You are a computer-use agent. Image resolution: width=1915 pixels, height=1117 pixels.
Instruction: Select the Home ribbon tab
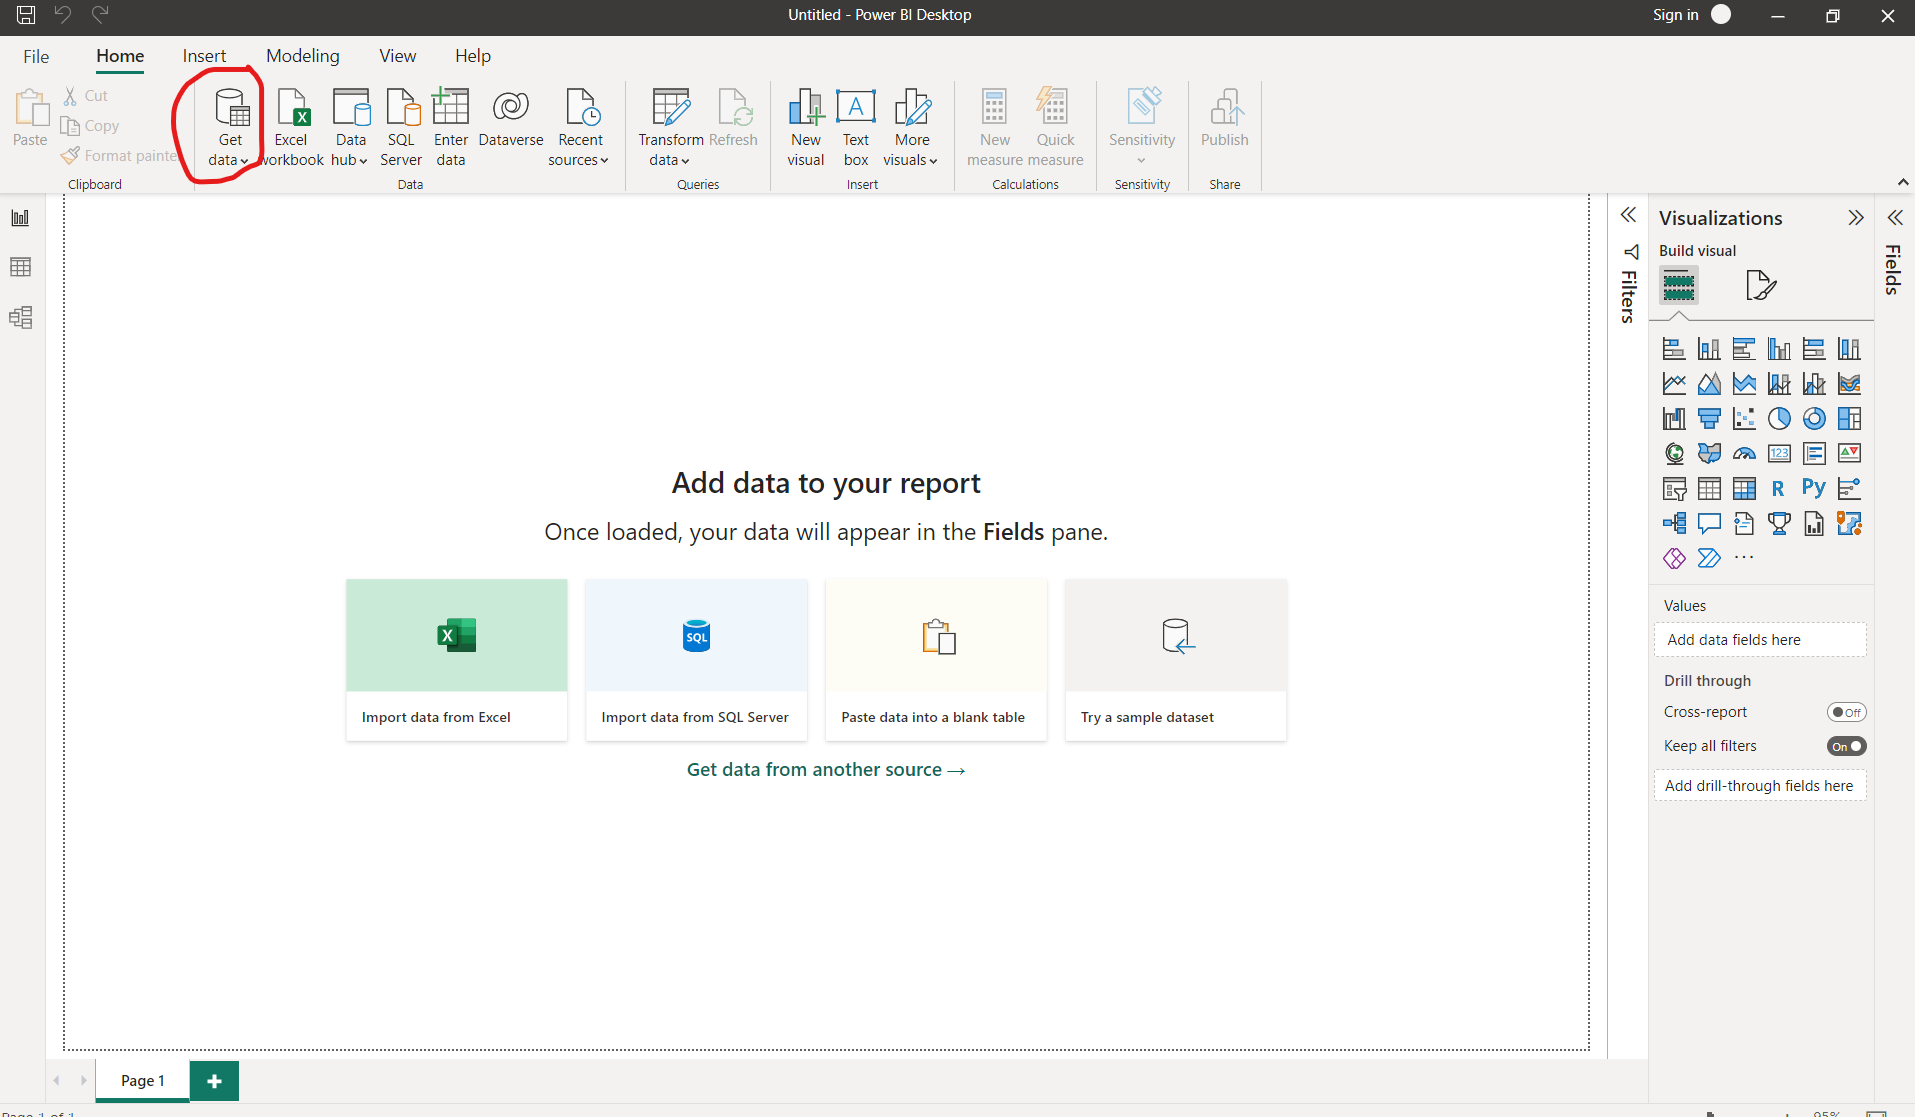click(x=120, y=56)
